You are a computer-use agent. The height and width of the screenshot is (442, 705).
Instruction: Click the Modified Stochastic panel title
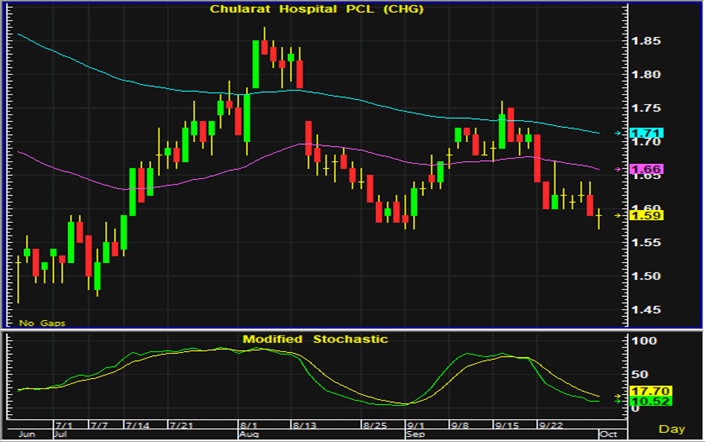pos(315,340)
